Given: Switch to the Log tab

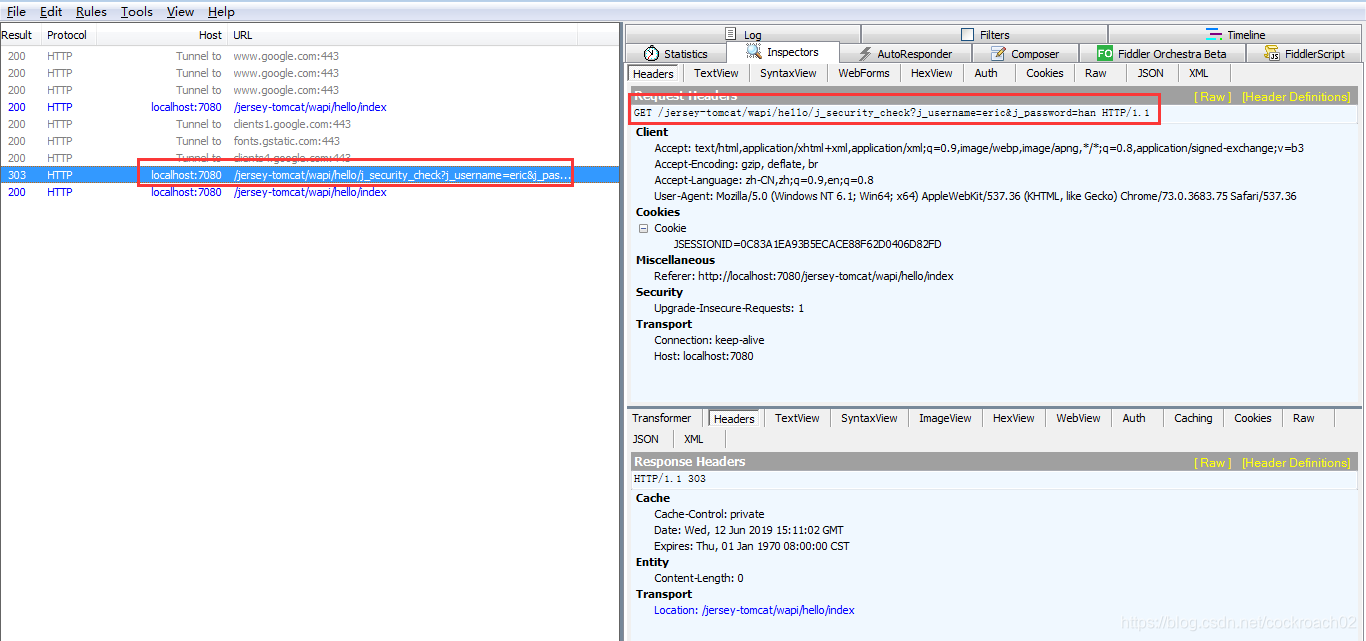Looking at the screenshot, I should tap(742, 34).
